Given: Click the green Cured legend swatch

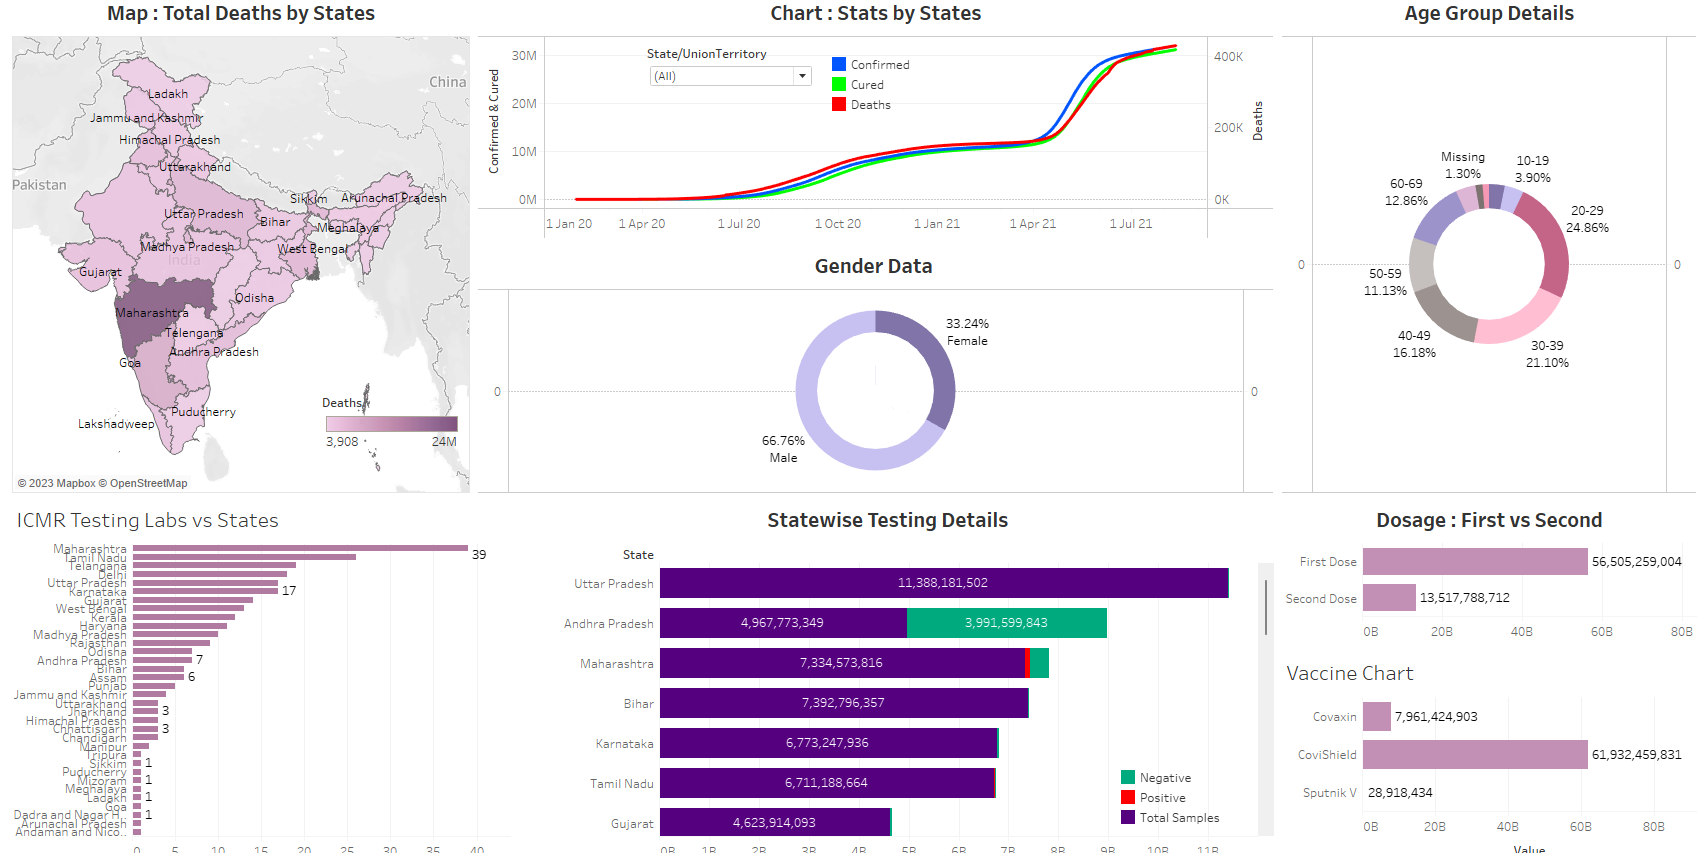Looking at the screenshot, I should click(x=839, y=84).
